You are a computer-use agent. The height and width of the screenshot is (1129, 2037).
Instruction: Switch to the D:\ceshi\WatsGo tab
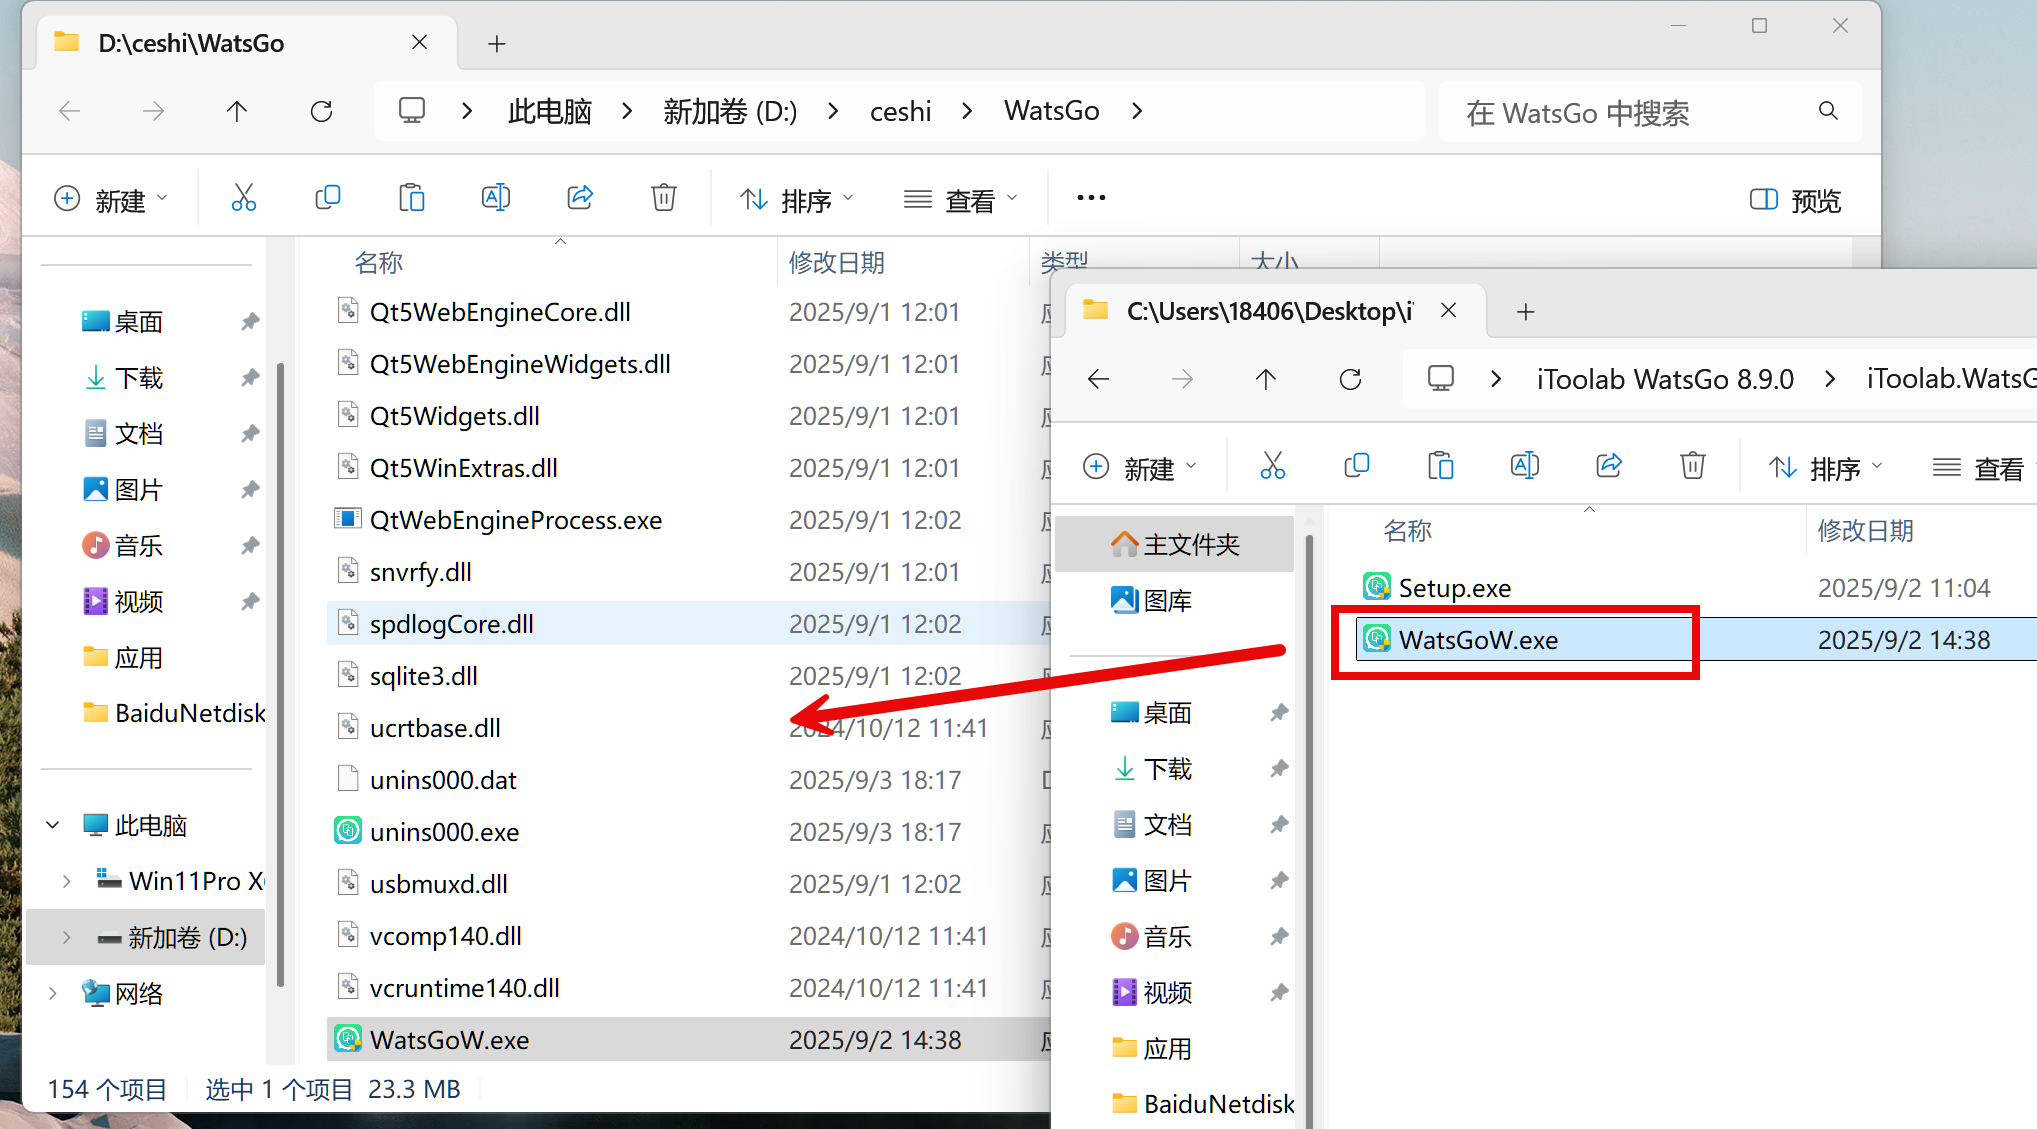coord(190,43)
